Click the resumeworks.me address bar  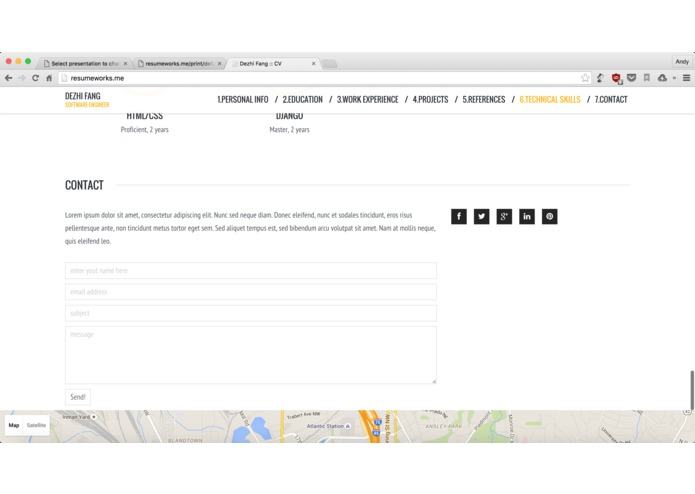click(x=324, y=78)
